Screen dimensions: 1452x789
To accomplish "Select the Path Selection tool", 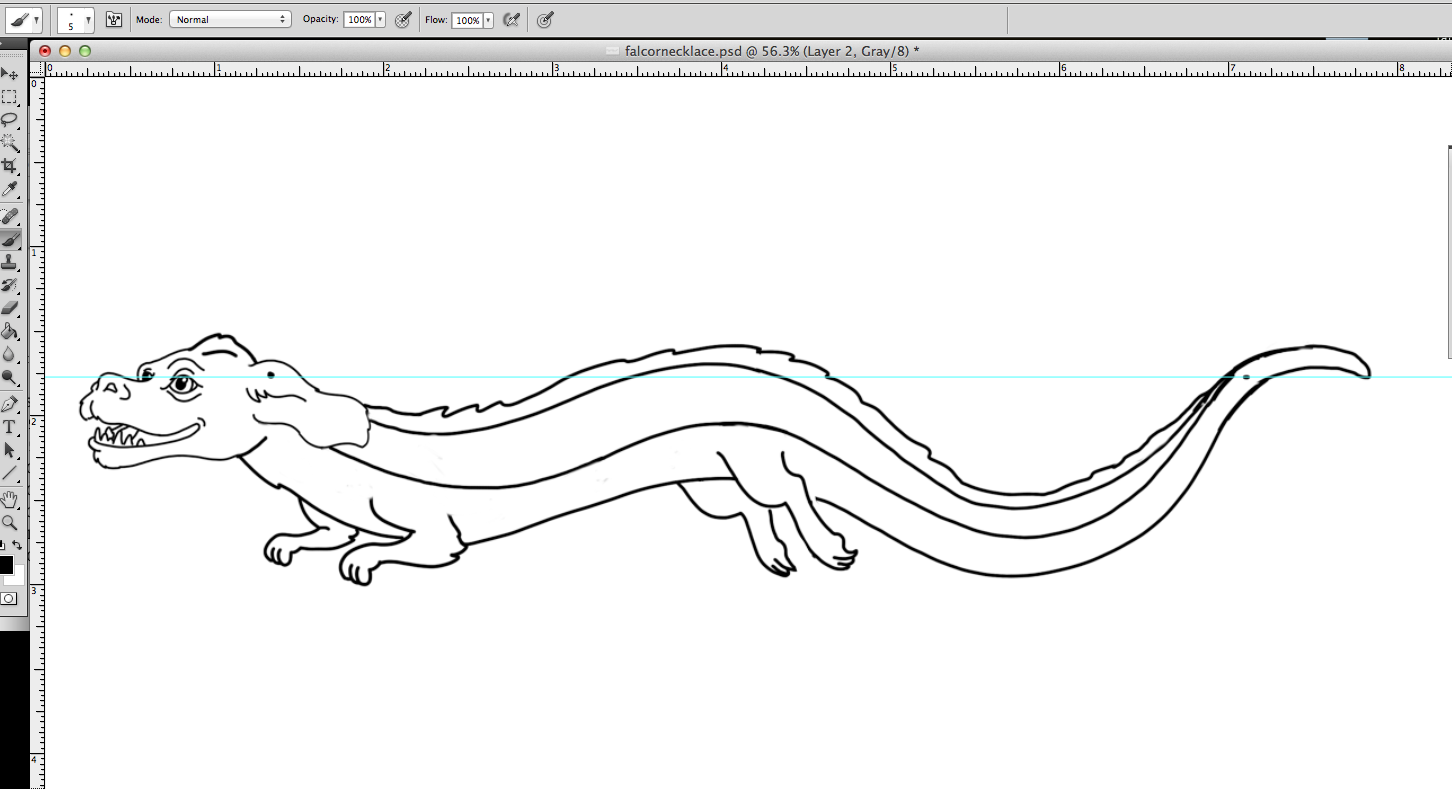I will tap(10, 450).
